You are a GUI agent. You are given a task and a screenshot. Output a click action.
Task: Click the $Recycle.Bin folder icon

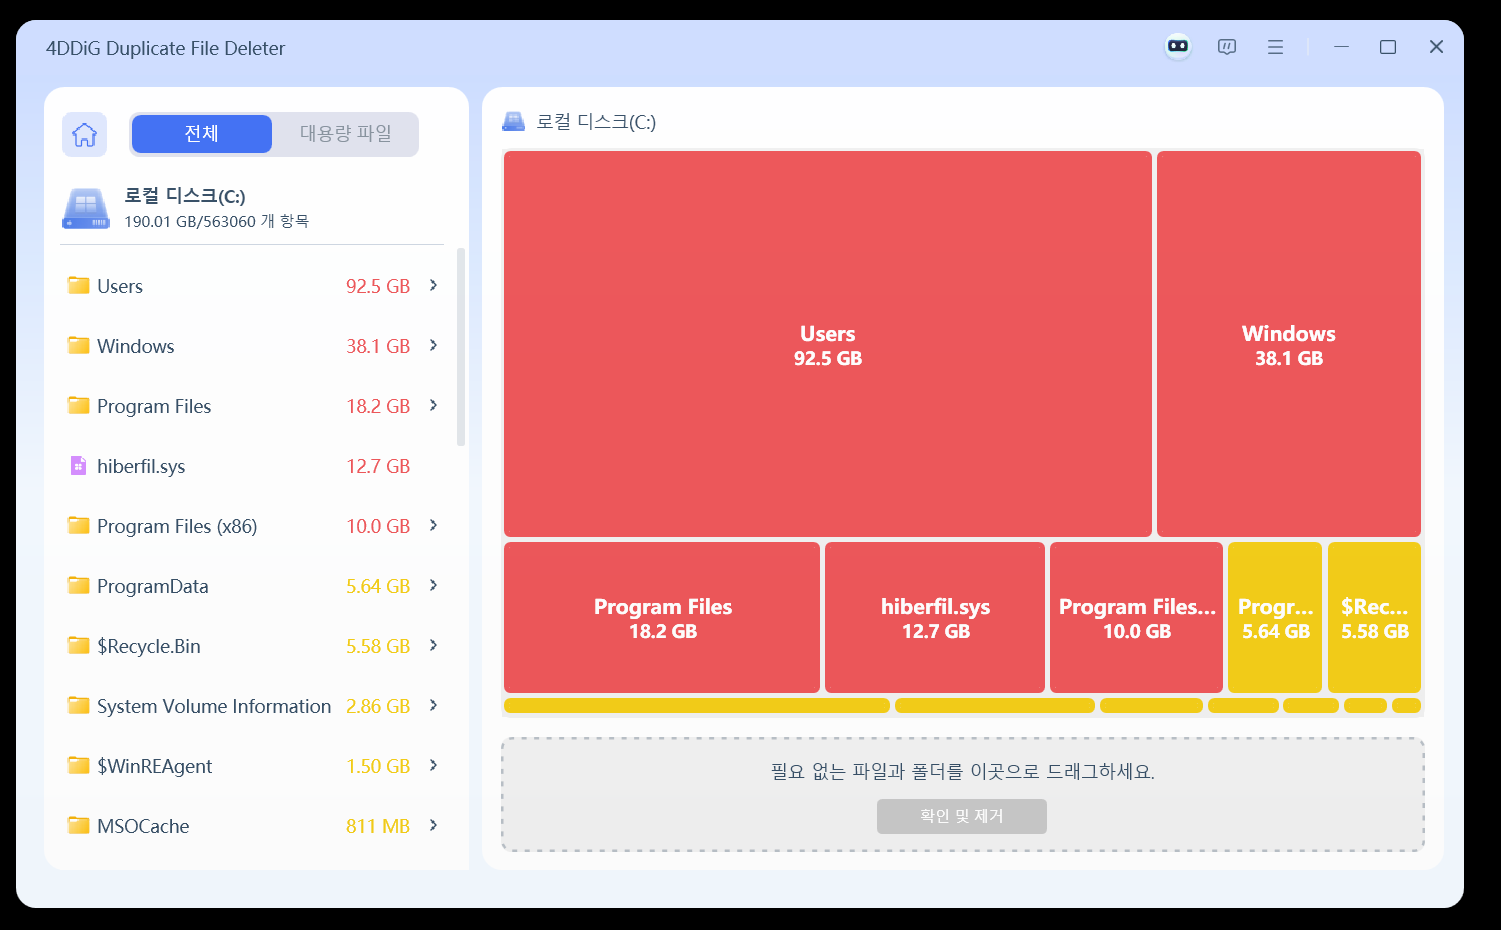point(79,645)
